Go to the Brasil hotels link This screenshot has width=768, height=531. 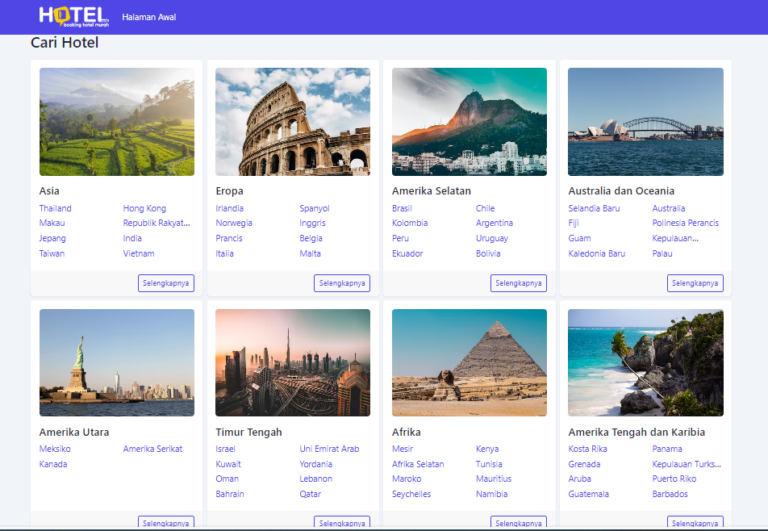tap(402, 208)
